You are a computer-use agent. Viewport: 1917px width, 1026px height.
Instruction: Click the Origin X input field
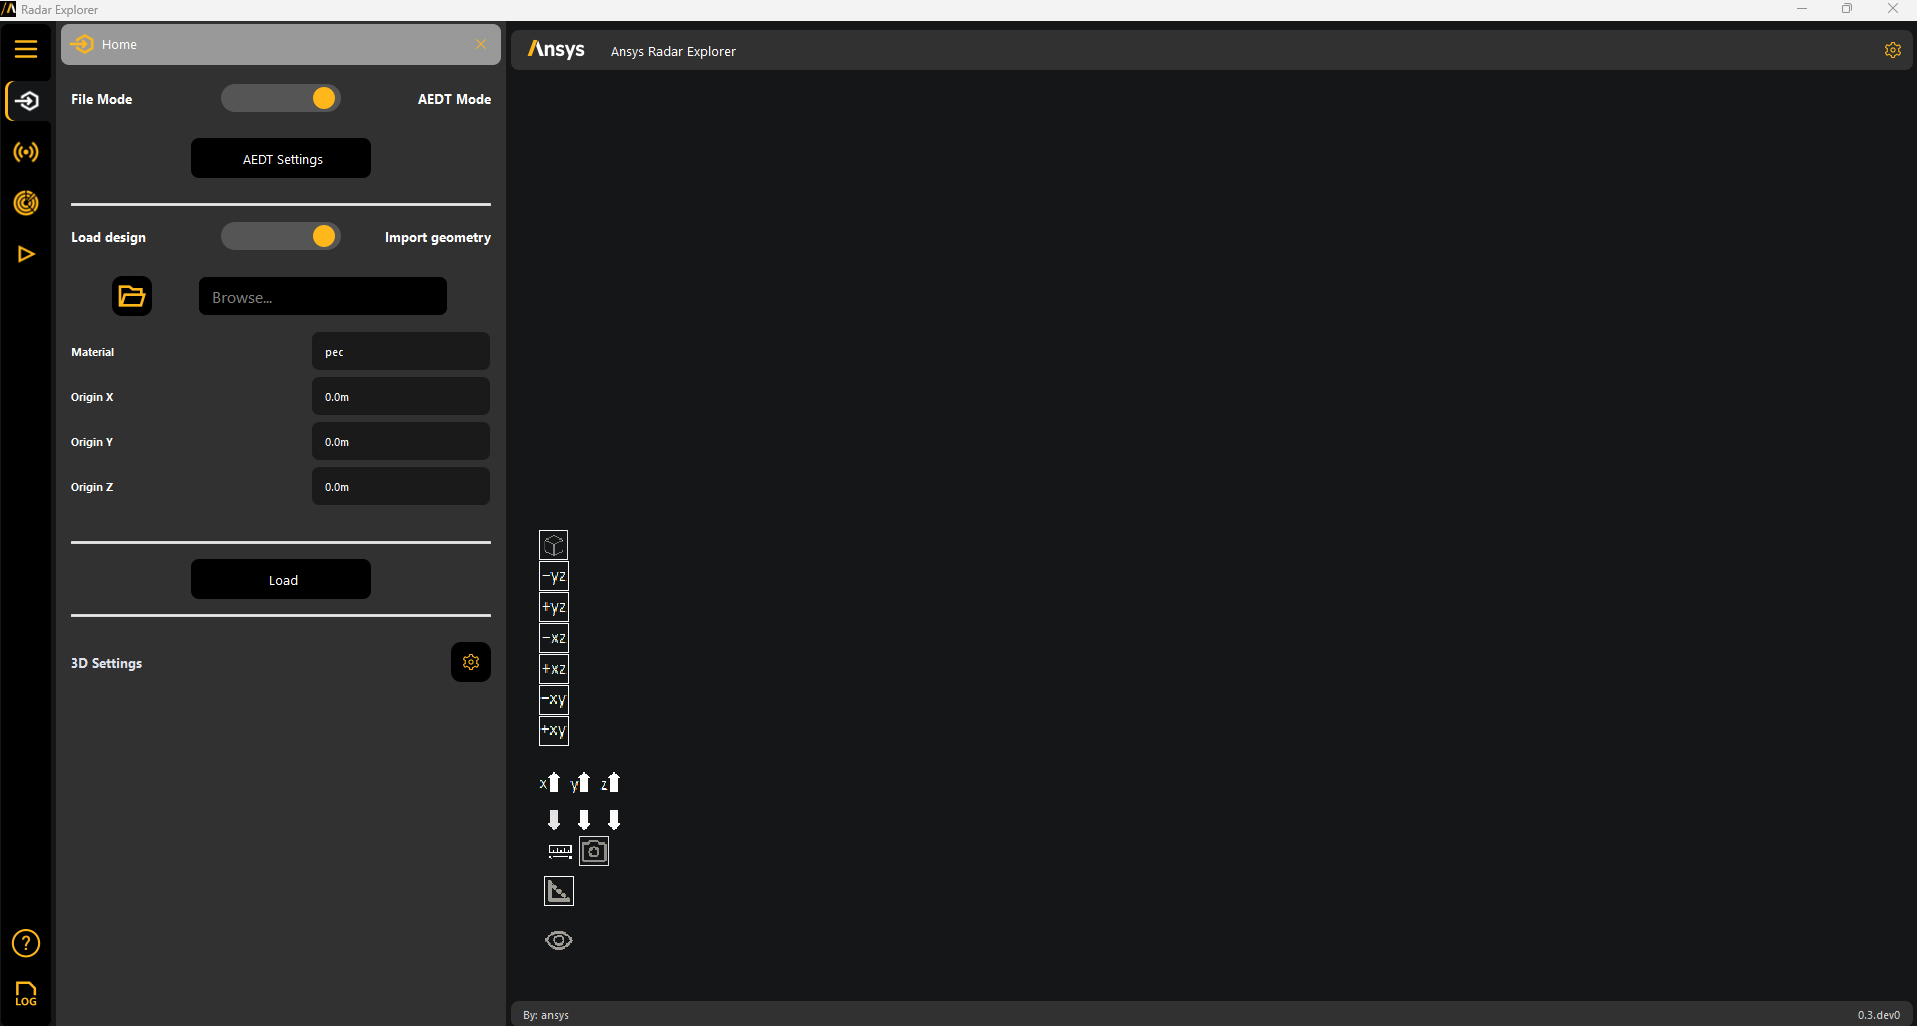coord(400,397)
